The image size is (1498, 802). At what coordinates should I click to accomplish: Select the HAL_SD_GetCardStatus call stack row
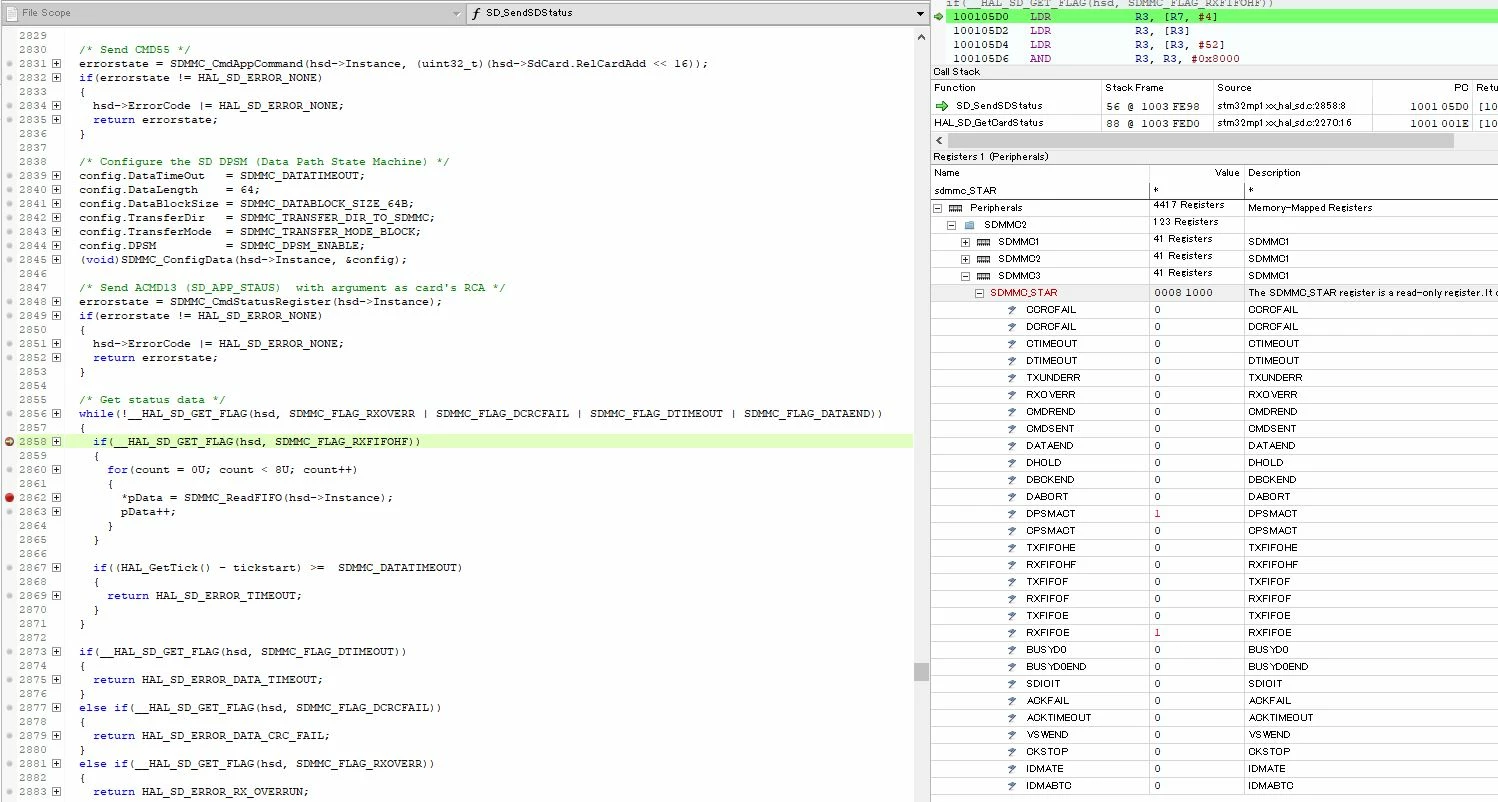point(1214,122)
